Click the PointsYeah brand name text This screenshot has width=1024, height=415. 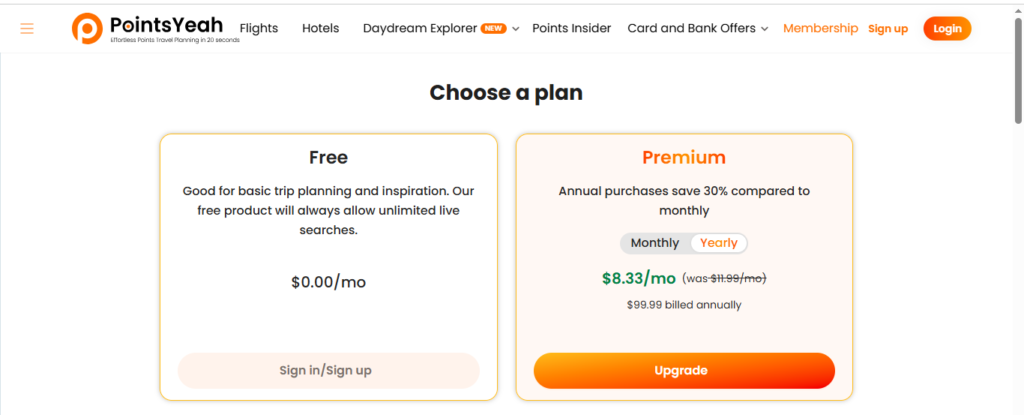(167, 24)
